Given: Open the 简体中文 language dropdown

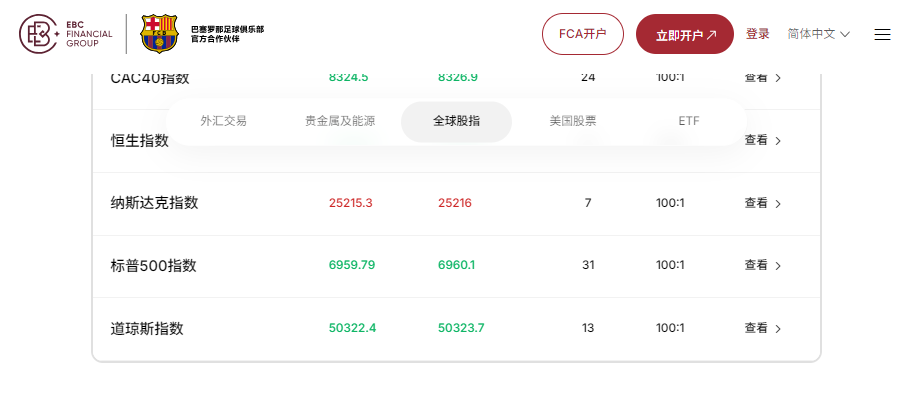Looking at the screenshot, I should [x=818, y=34].
